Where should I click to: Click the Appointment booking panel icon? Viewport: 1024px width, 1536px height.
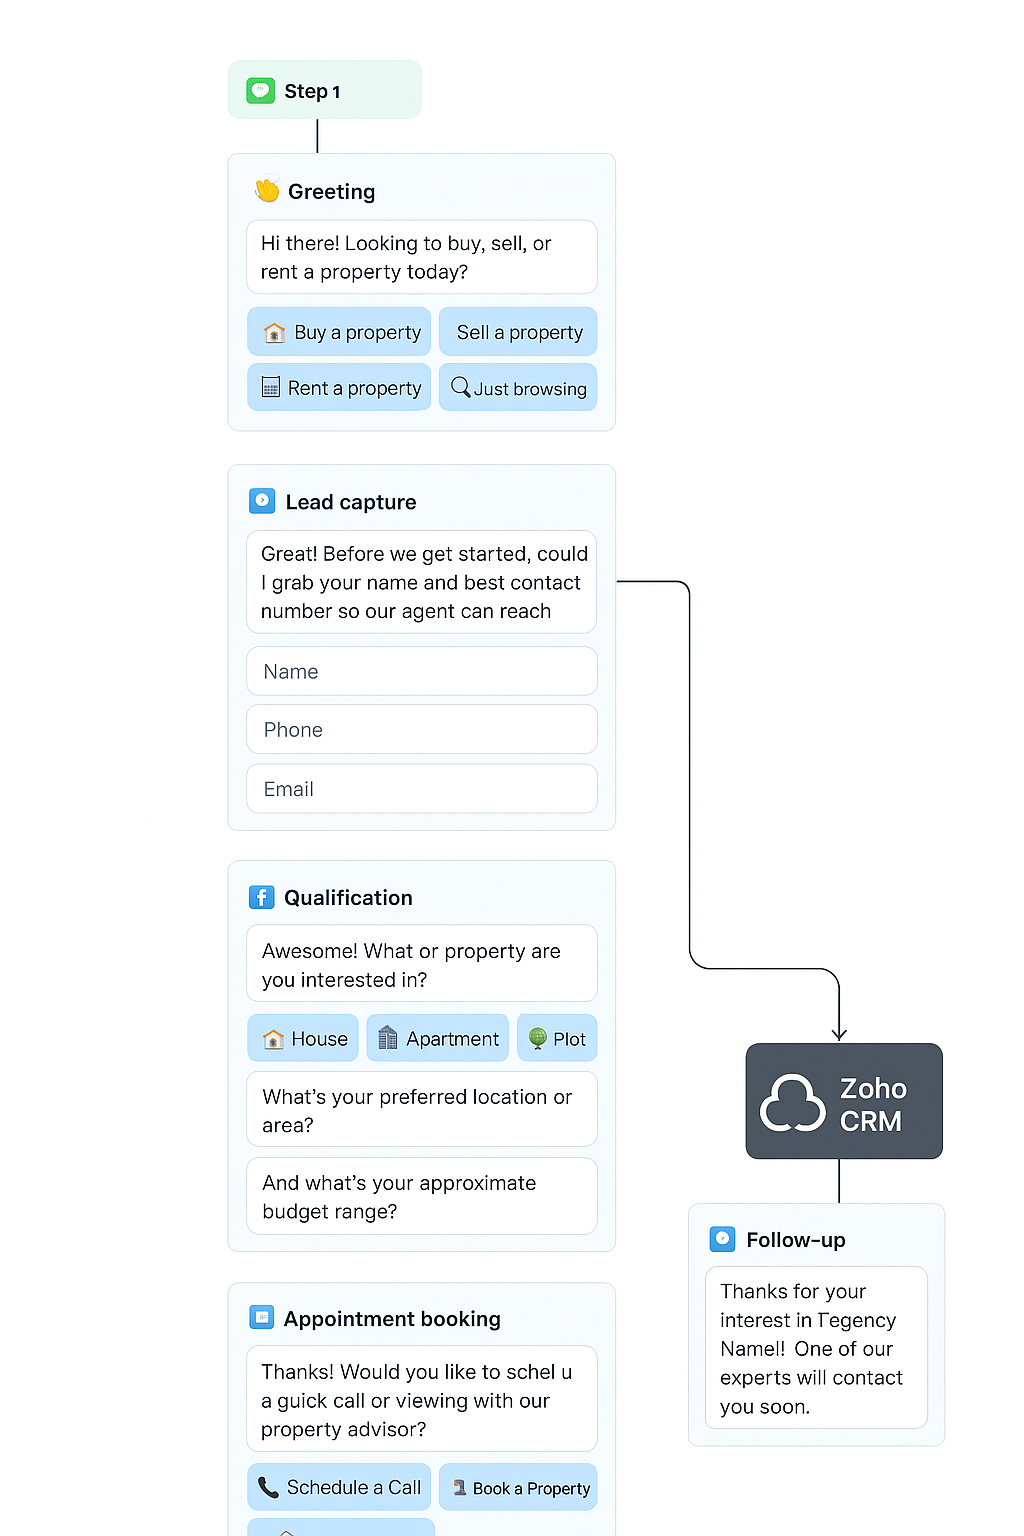point(261,1317)
